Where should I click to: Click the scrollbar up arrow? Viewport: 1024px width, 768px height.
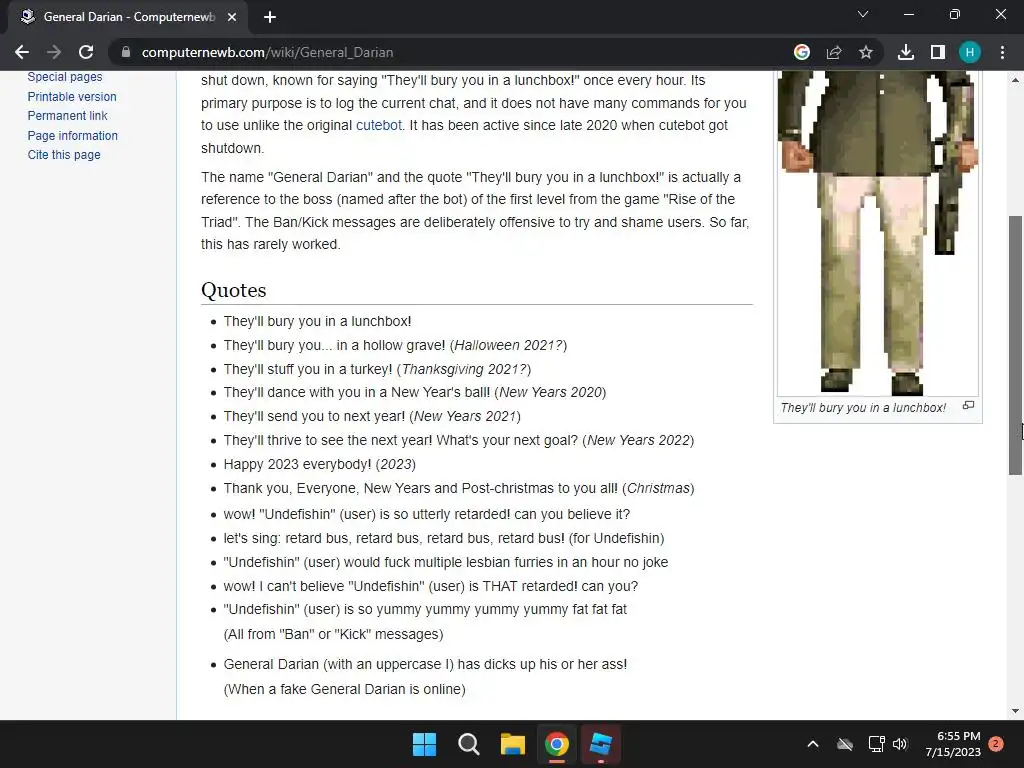click(1015, 80)
